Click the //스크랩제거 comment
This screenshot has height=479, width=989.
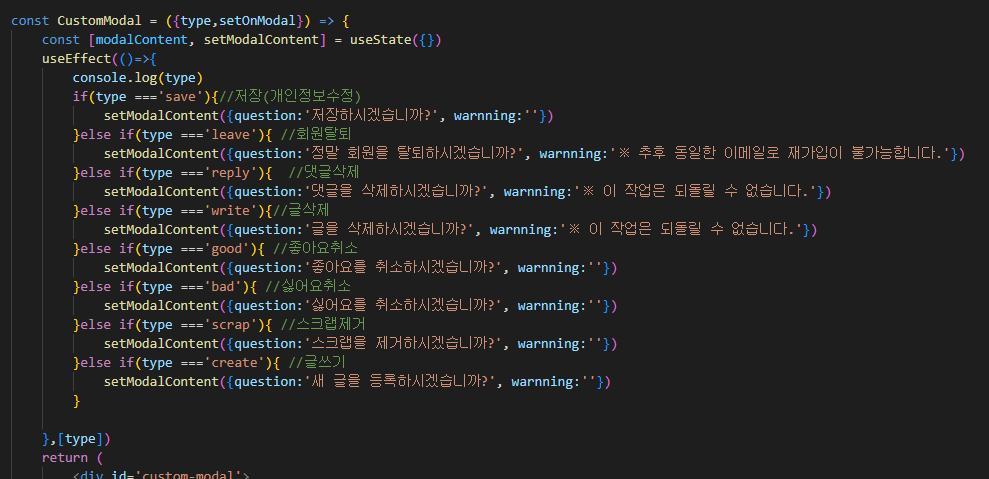[x=324, y=324]
